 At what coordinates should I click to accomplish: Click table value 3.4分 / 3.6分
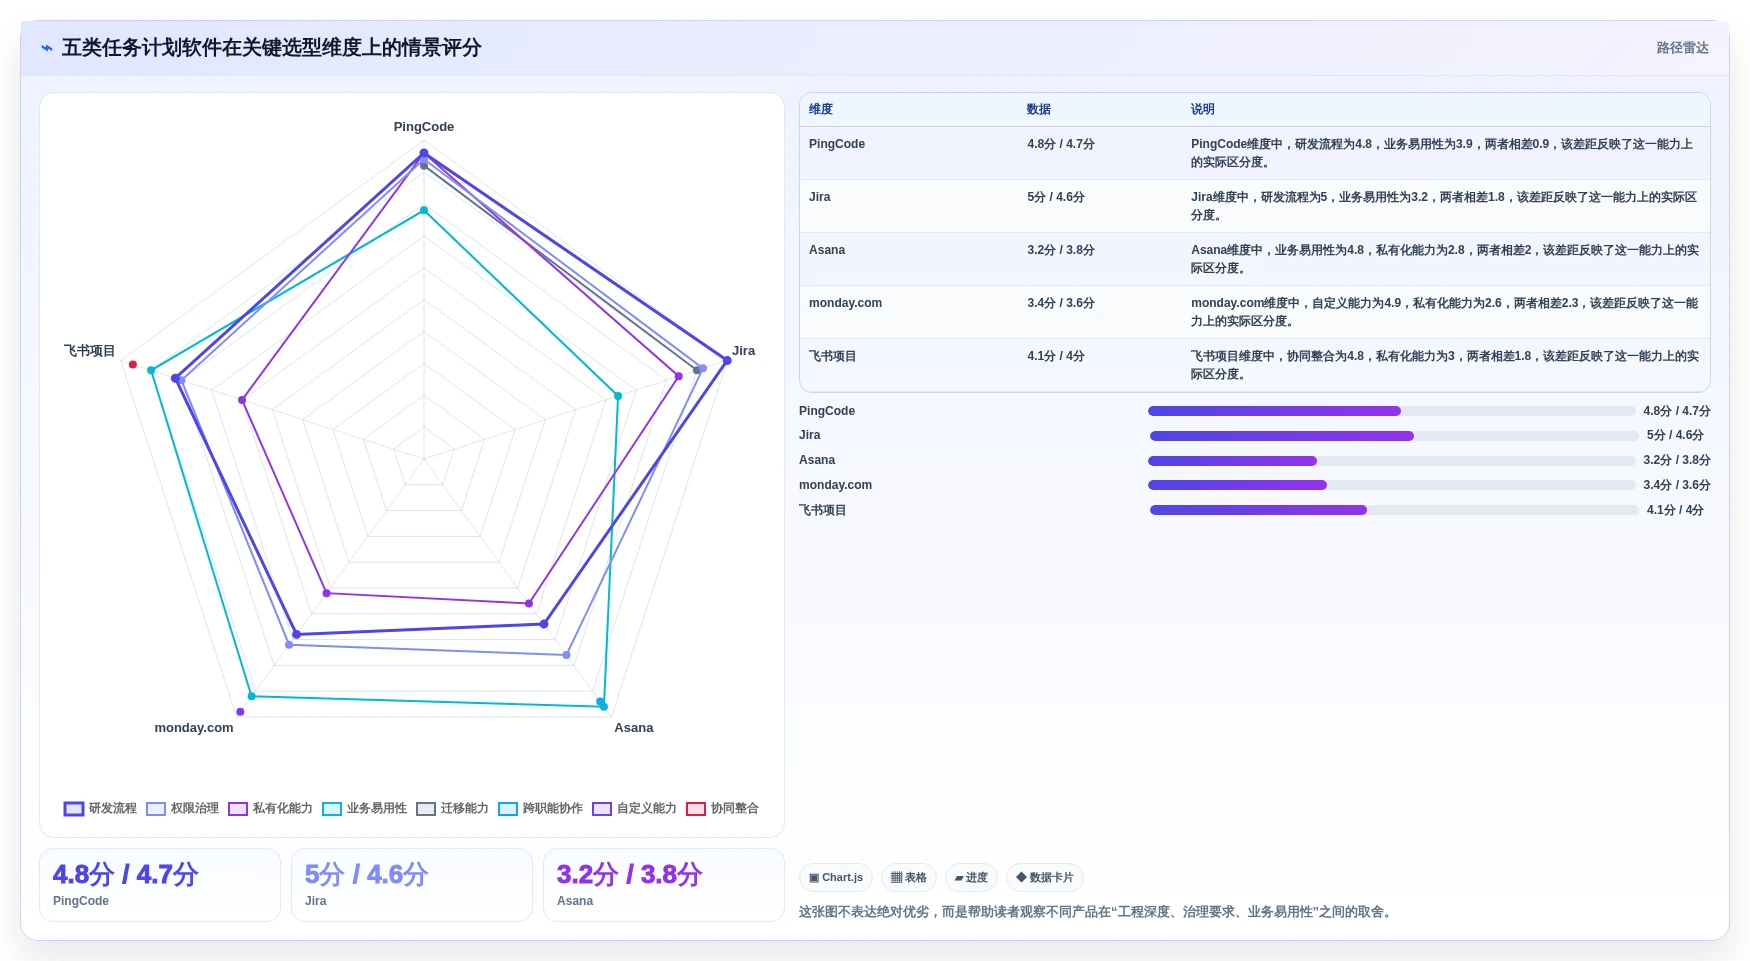1061,303
